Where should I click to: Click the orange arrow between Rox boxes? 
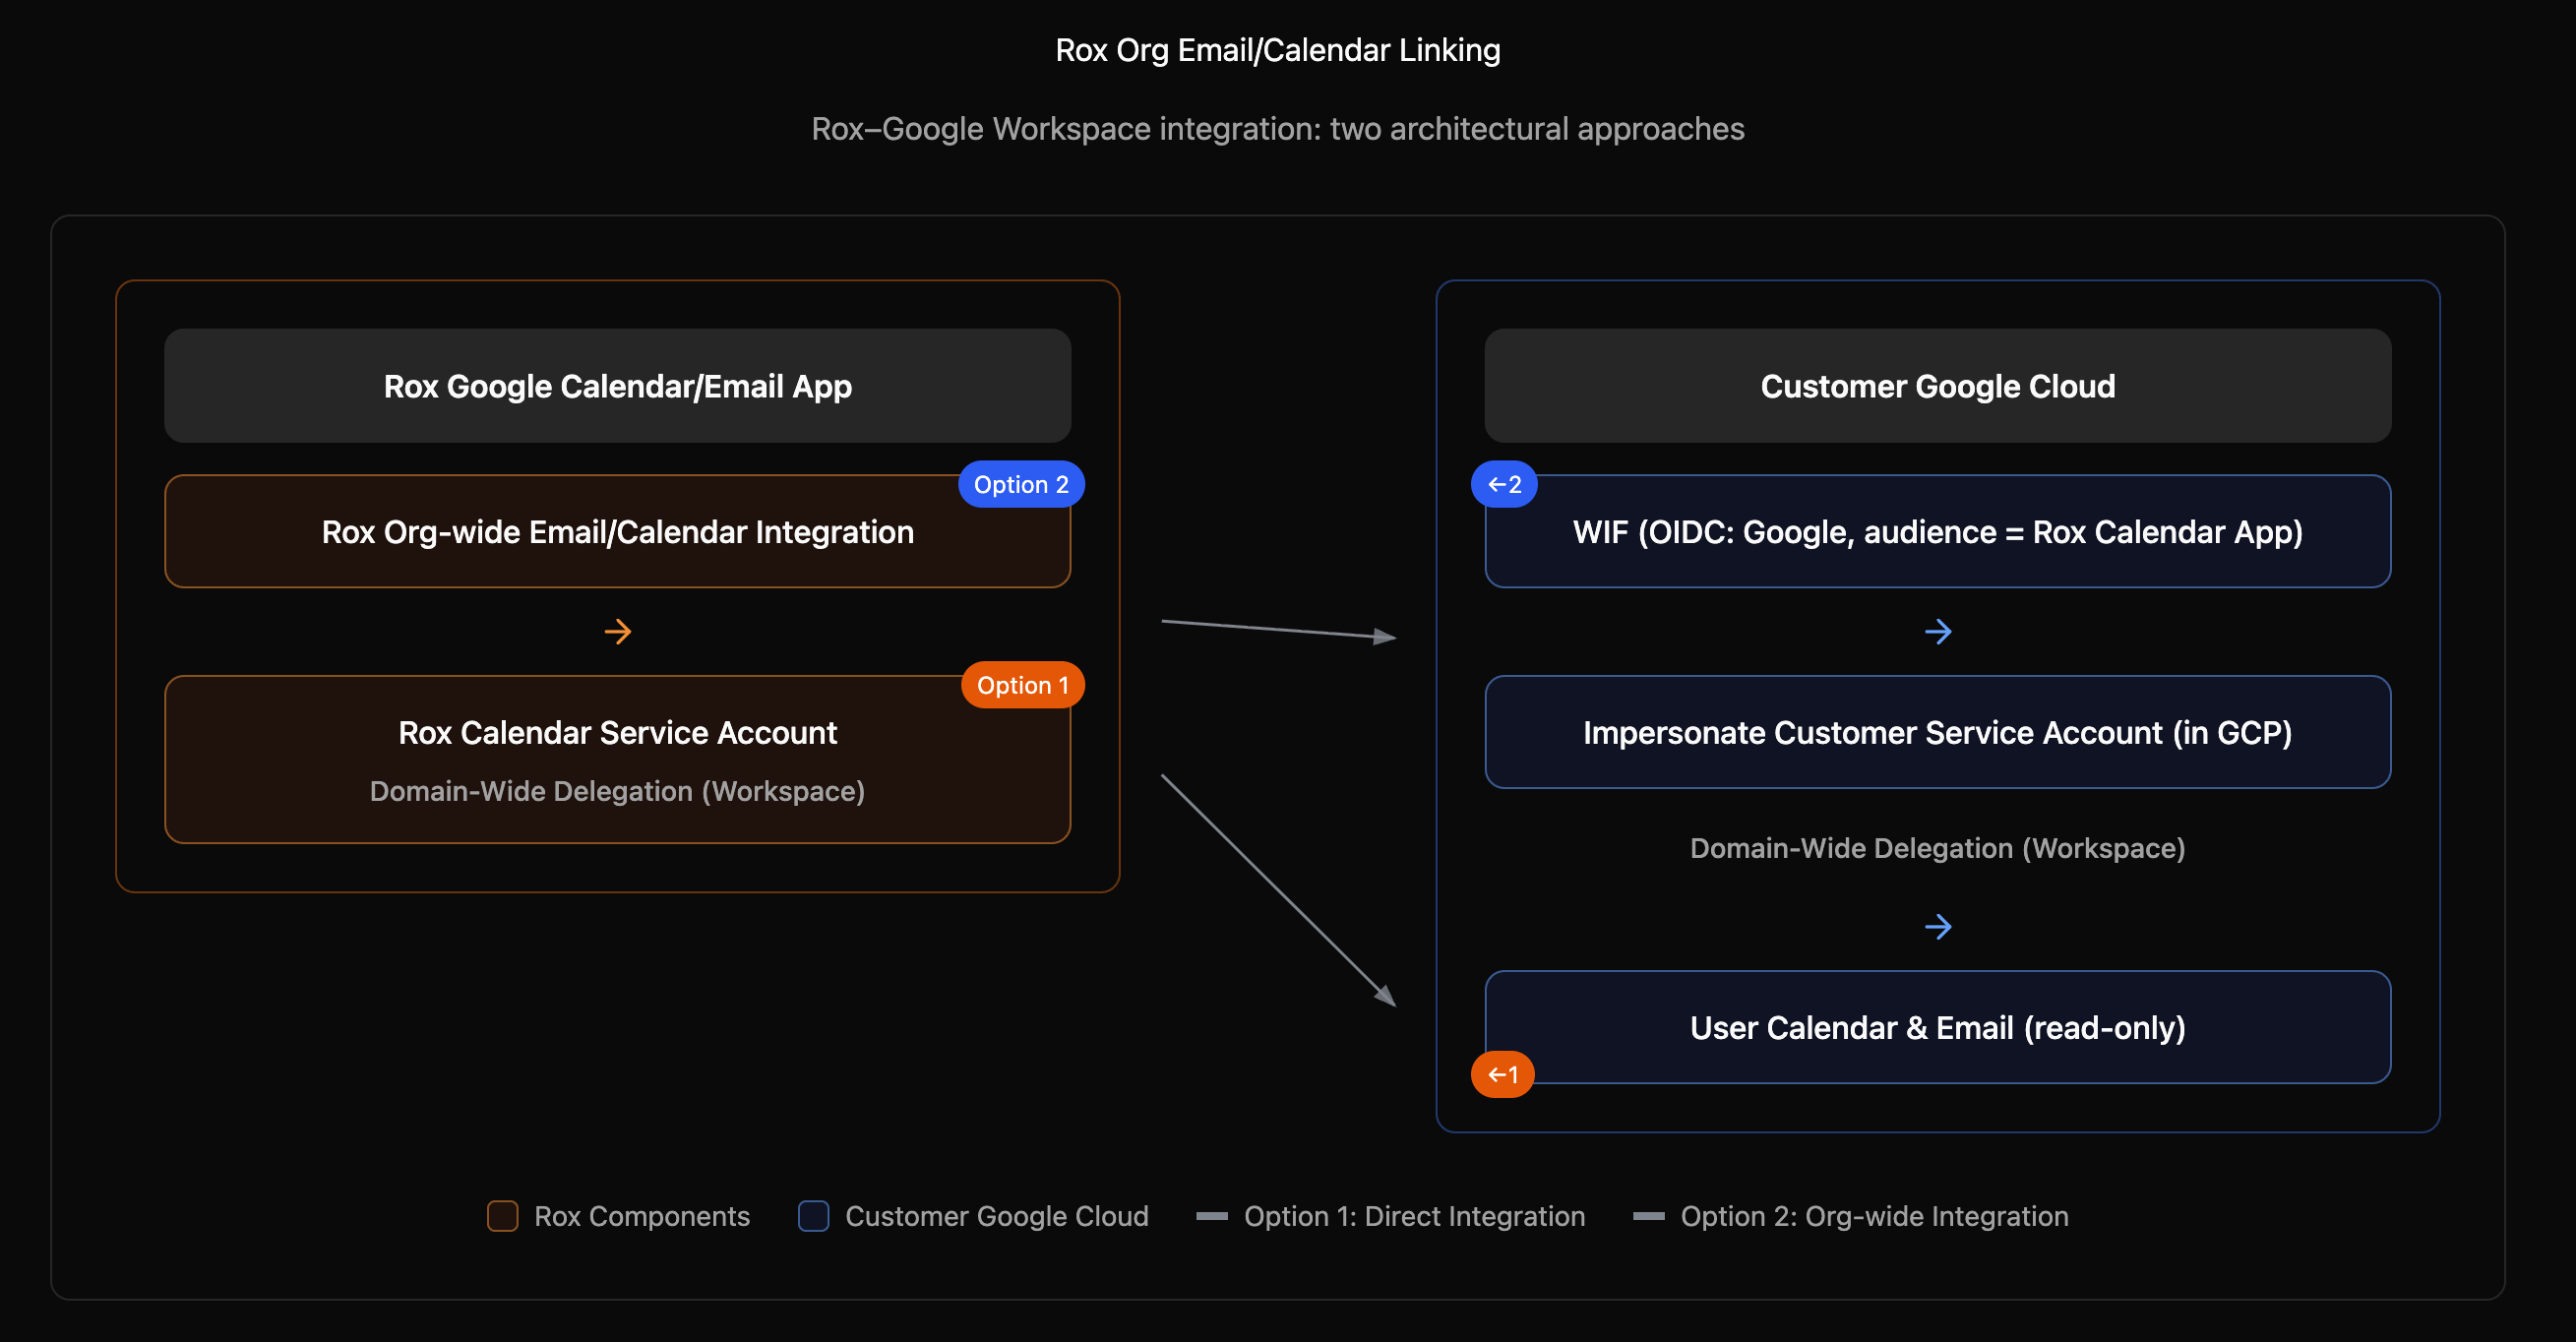tap(617, 631)
